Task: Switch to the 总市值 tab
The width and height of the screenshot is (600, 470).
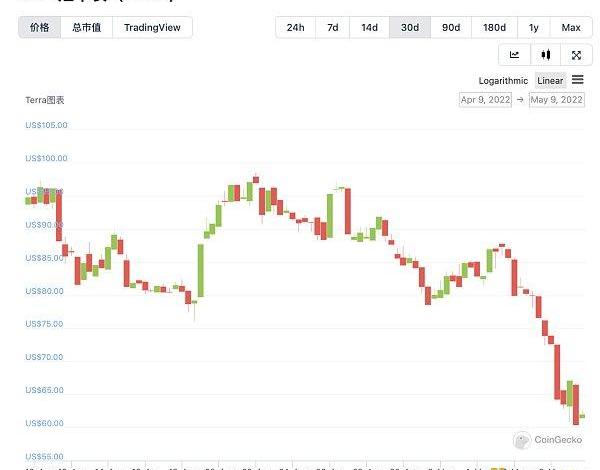Action: click(x=87, y=27)
